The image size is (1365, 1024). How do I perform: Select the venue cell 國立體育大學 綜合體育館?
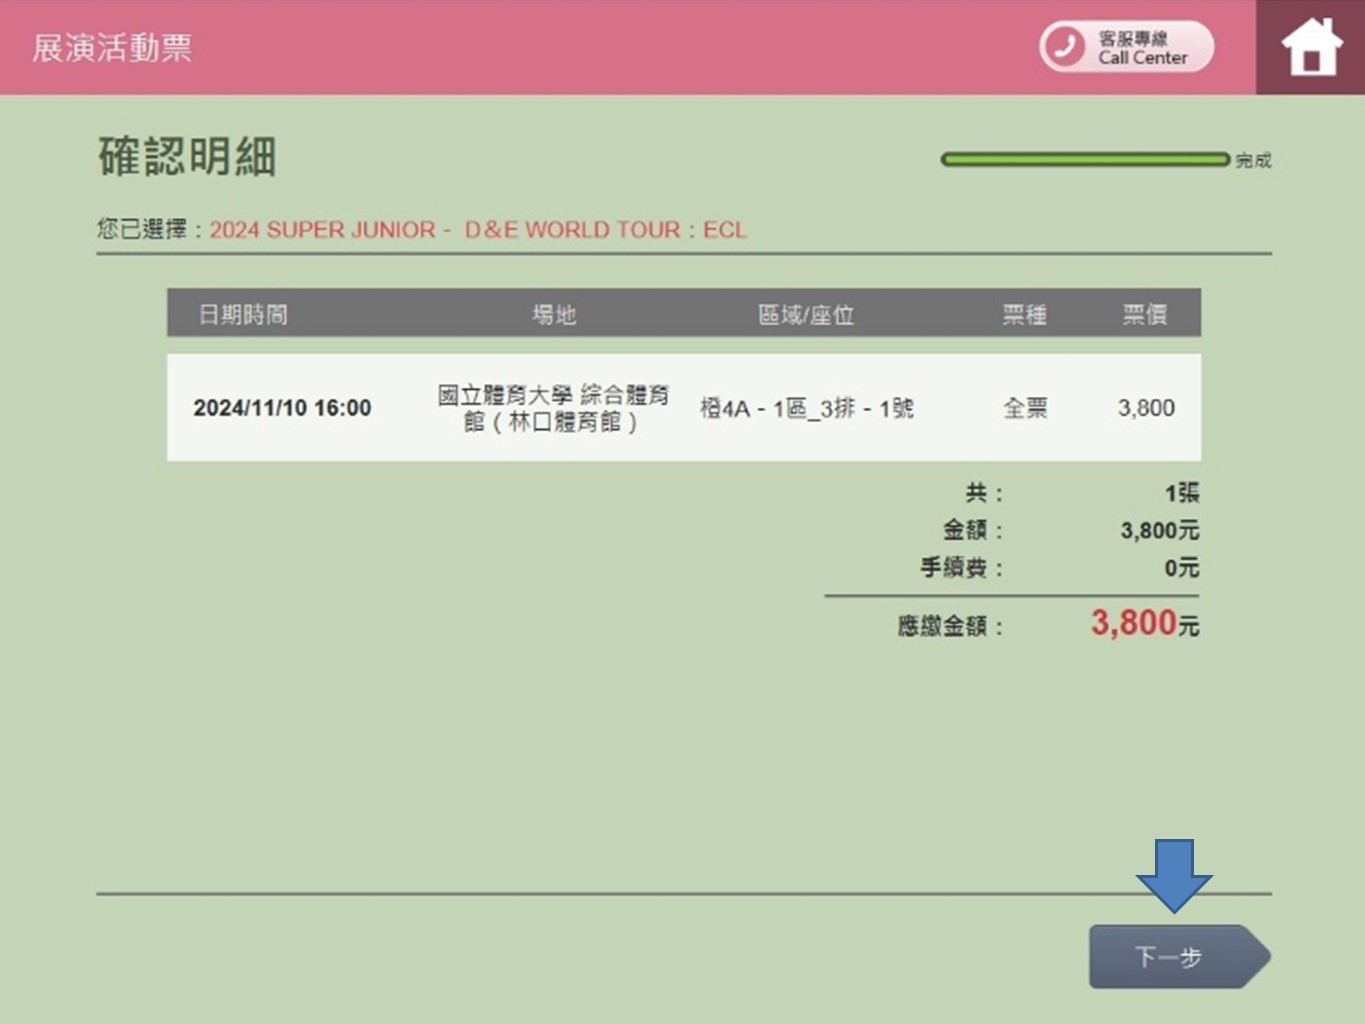(553, 408)
